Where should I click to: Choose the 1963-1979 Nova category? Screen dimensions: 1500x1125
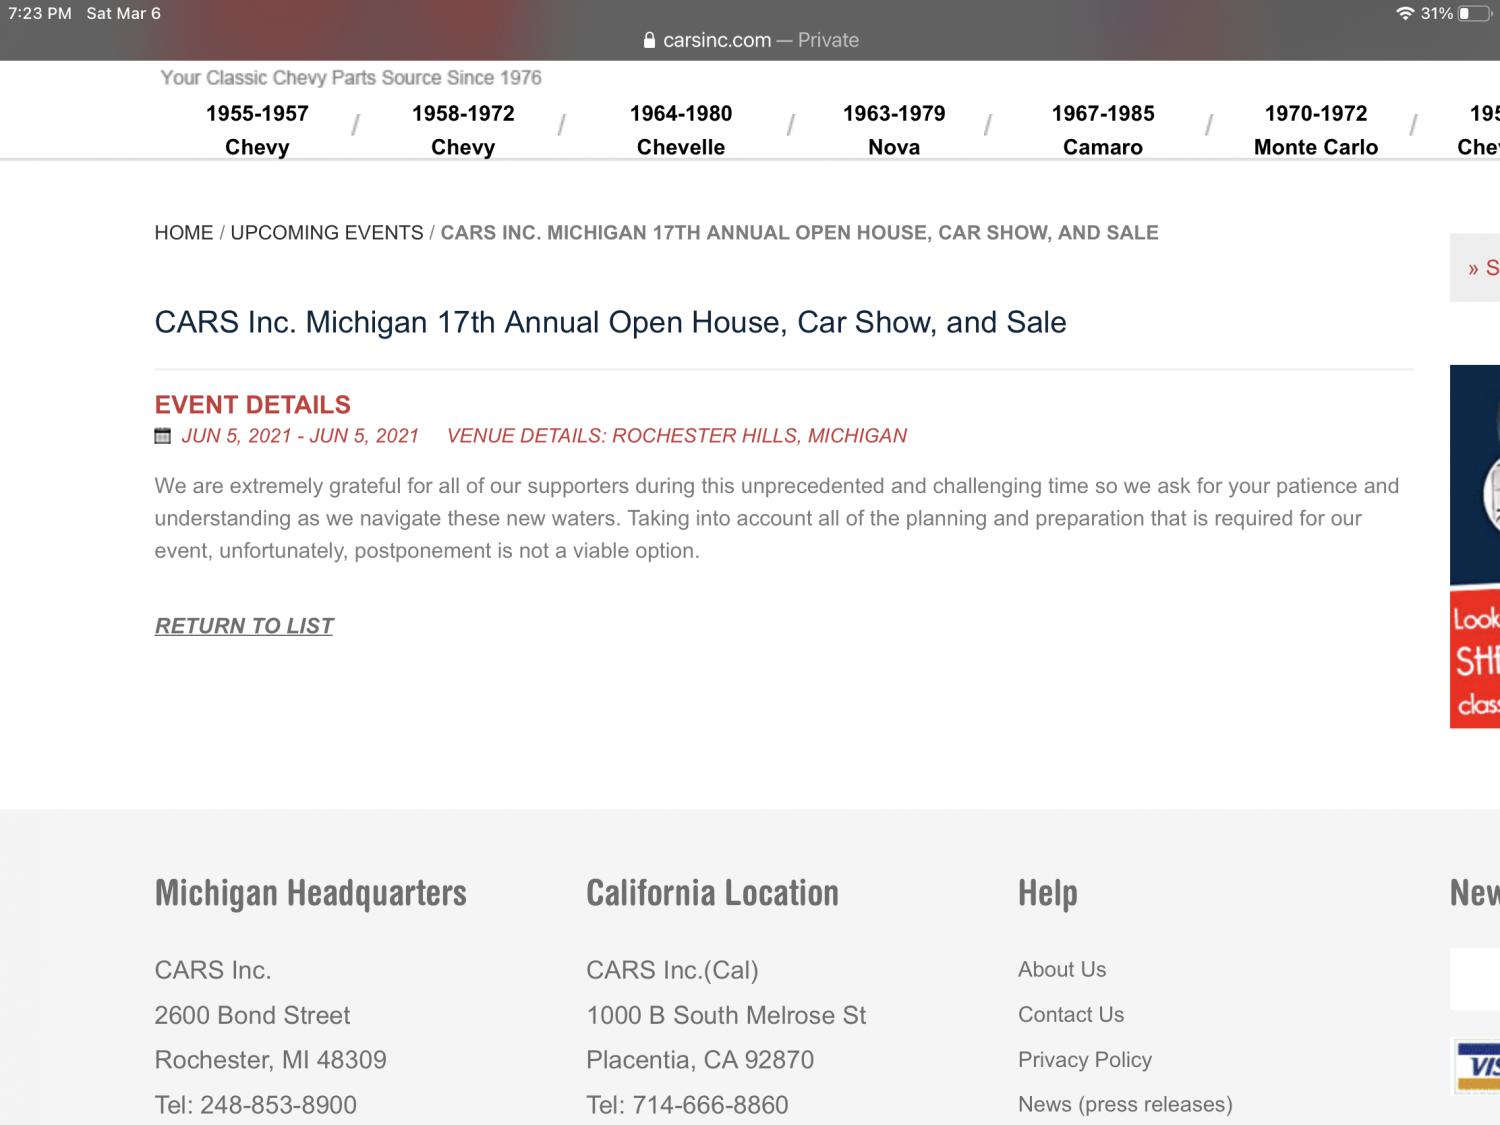tap(894, 130)
